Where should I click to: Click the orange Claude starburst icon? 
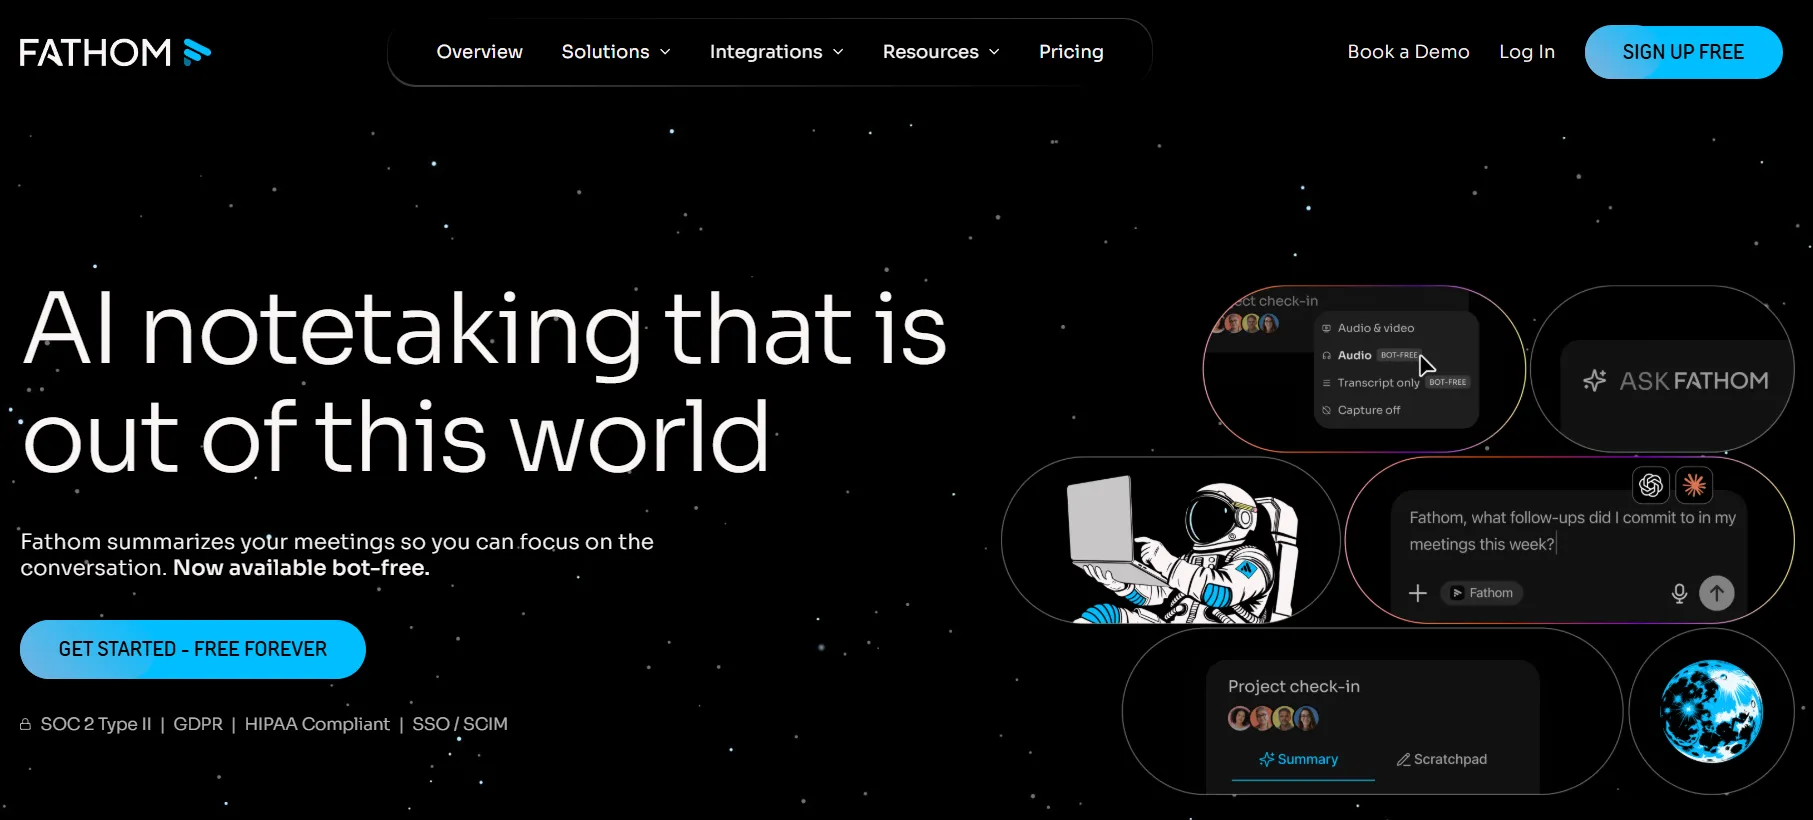click(1694, 485)
